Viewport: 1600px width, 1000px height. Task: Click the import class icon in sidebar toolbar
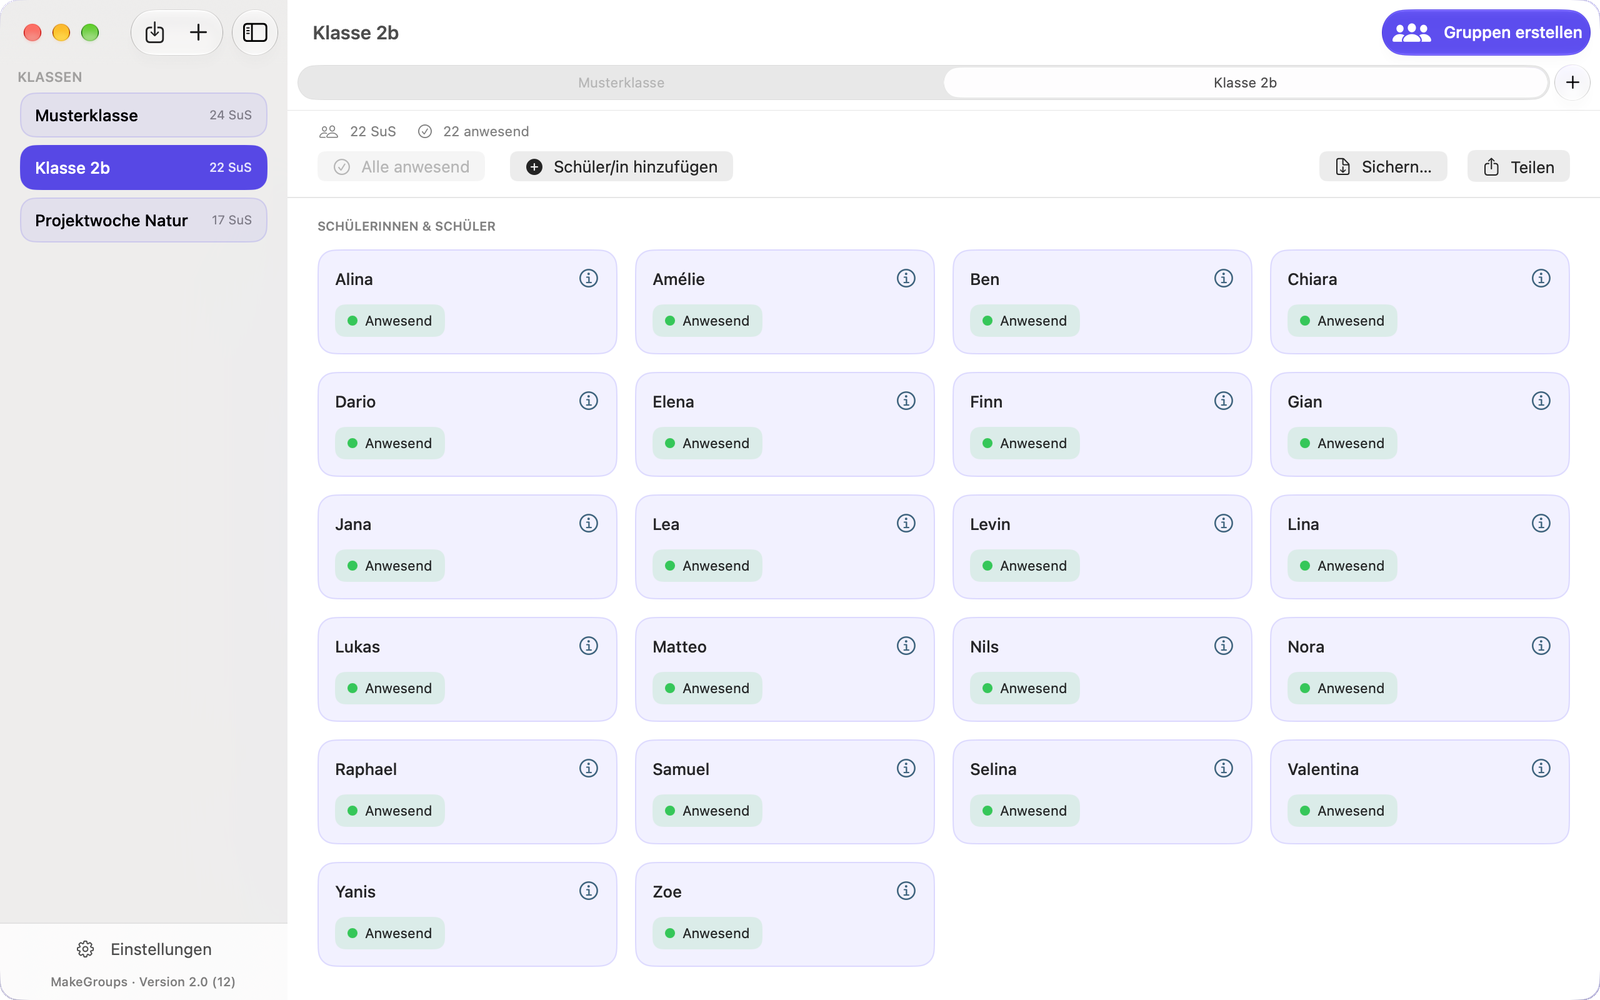pyautogui.click(x=155, y=33)
